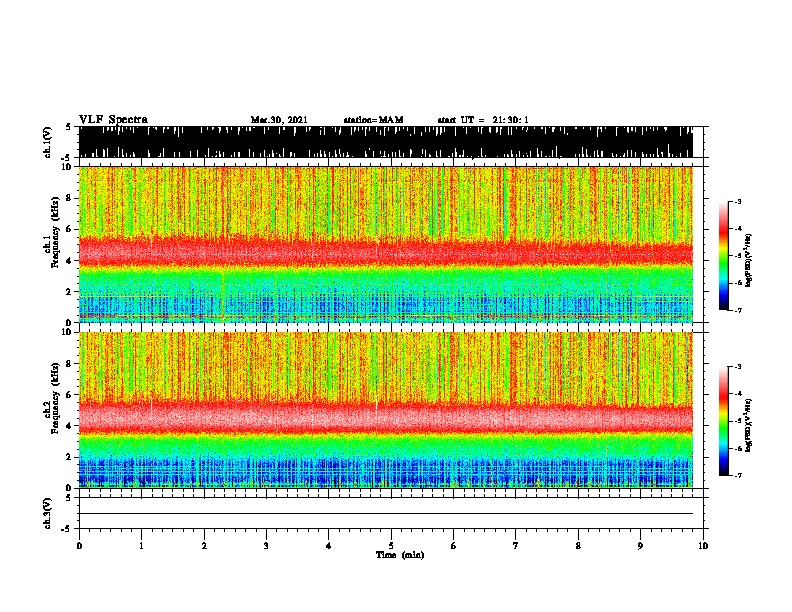Click the '-3' label on ch.2 colorbar
This screenshot has width=792, height=612.
(x=737, y=367)
